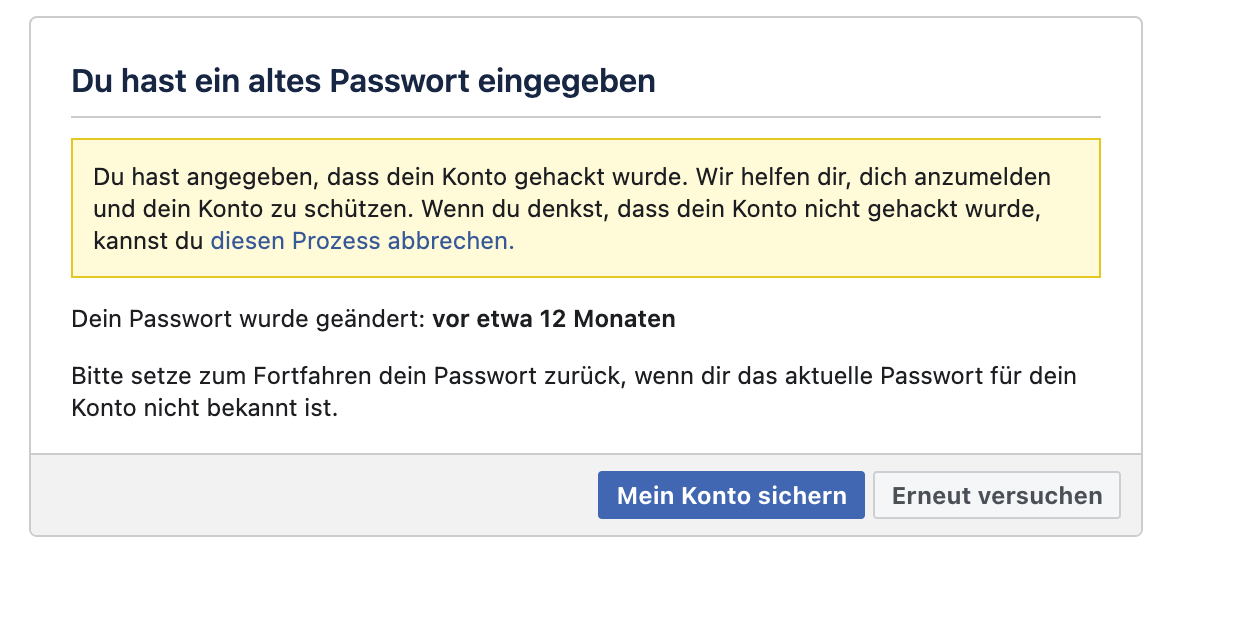
Task: Click the "Mein Konto sichern" button
Action: (x=731, y=495)
